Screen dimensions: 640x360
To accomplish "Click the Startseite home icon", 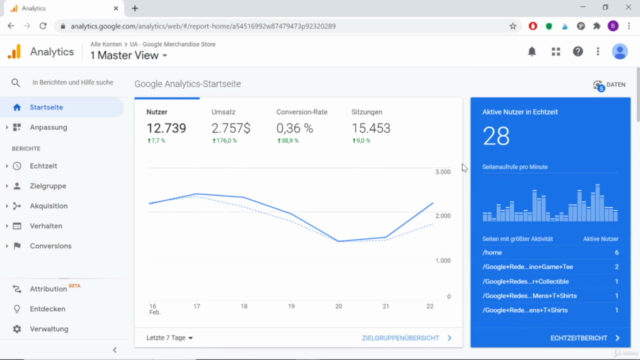I will 17,107.
